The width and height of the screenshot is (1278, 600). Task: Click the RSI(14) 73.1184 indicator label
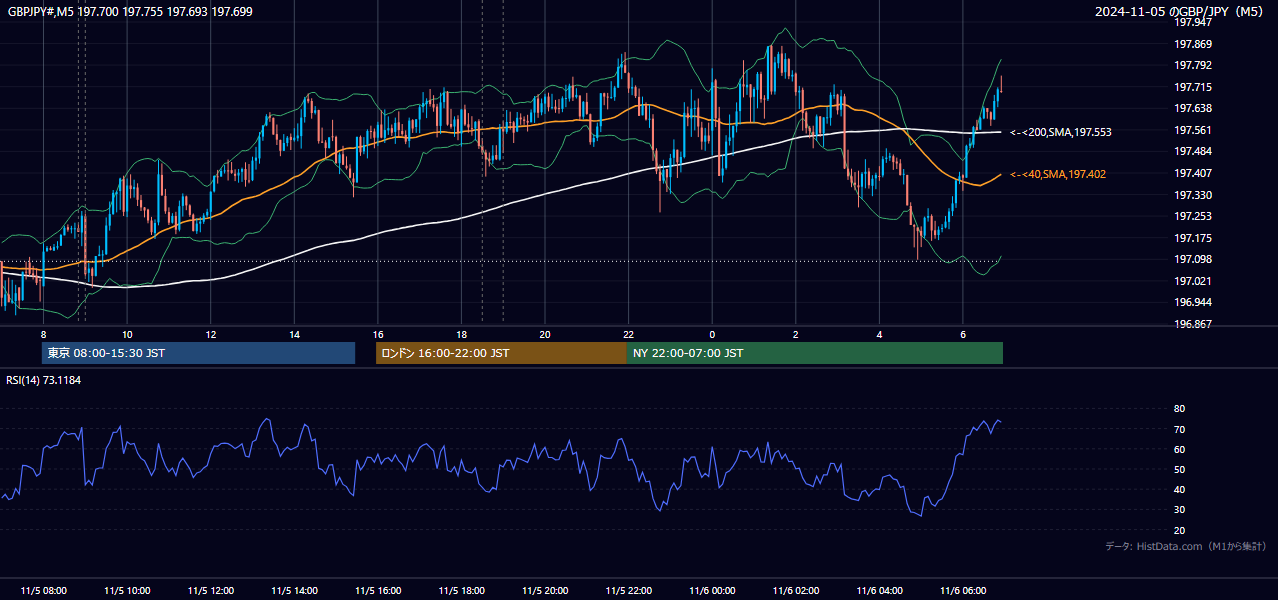pos(43,380)
